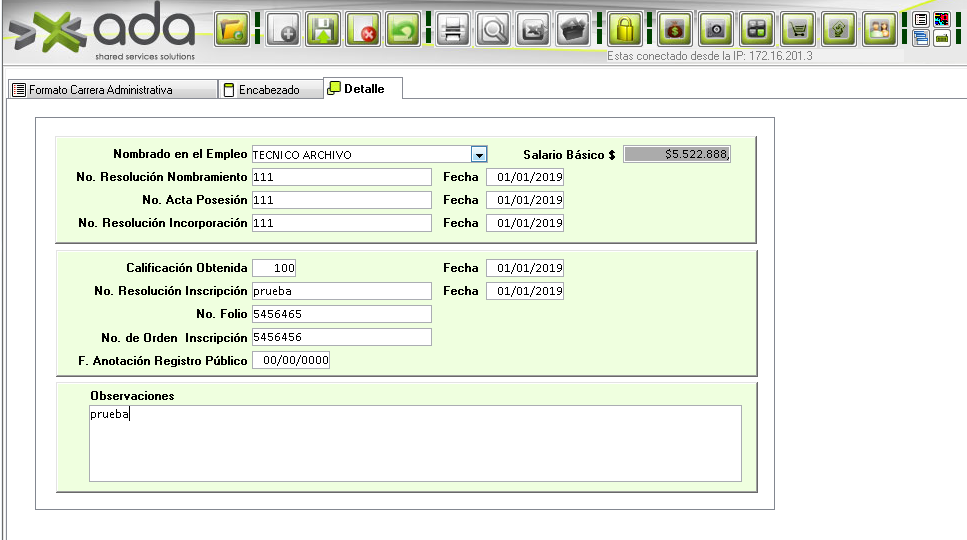
Task: Click the delete record icon with red X
Action: (x=363, y=29)
